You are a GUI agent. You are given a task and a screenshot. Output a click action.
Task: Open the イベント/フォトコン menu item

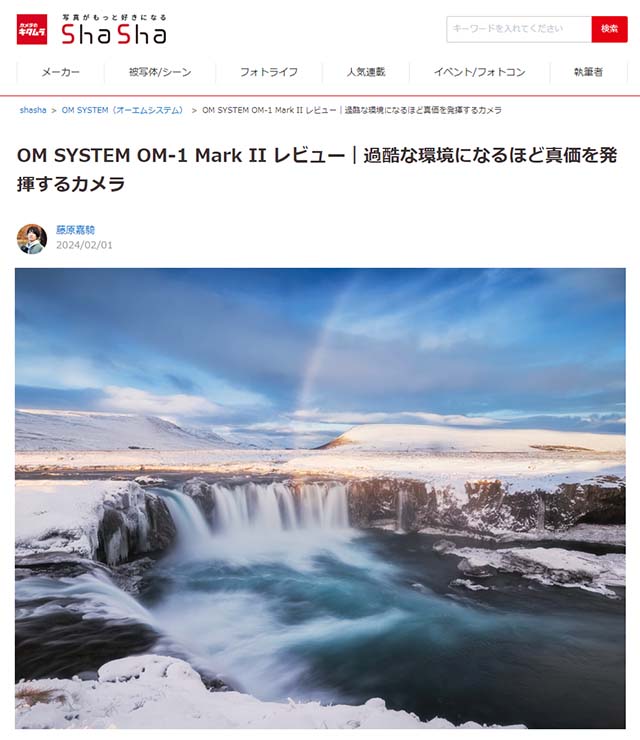[x=480, y=72]
